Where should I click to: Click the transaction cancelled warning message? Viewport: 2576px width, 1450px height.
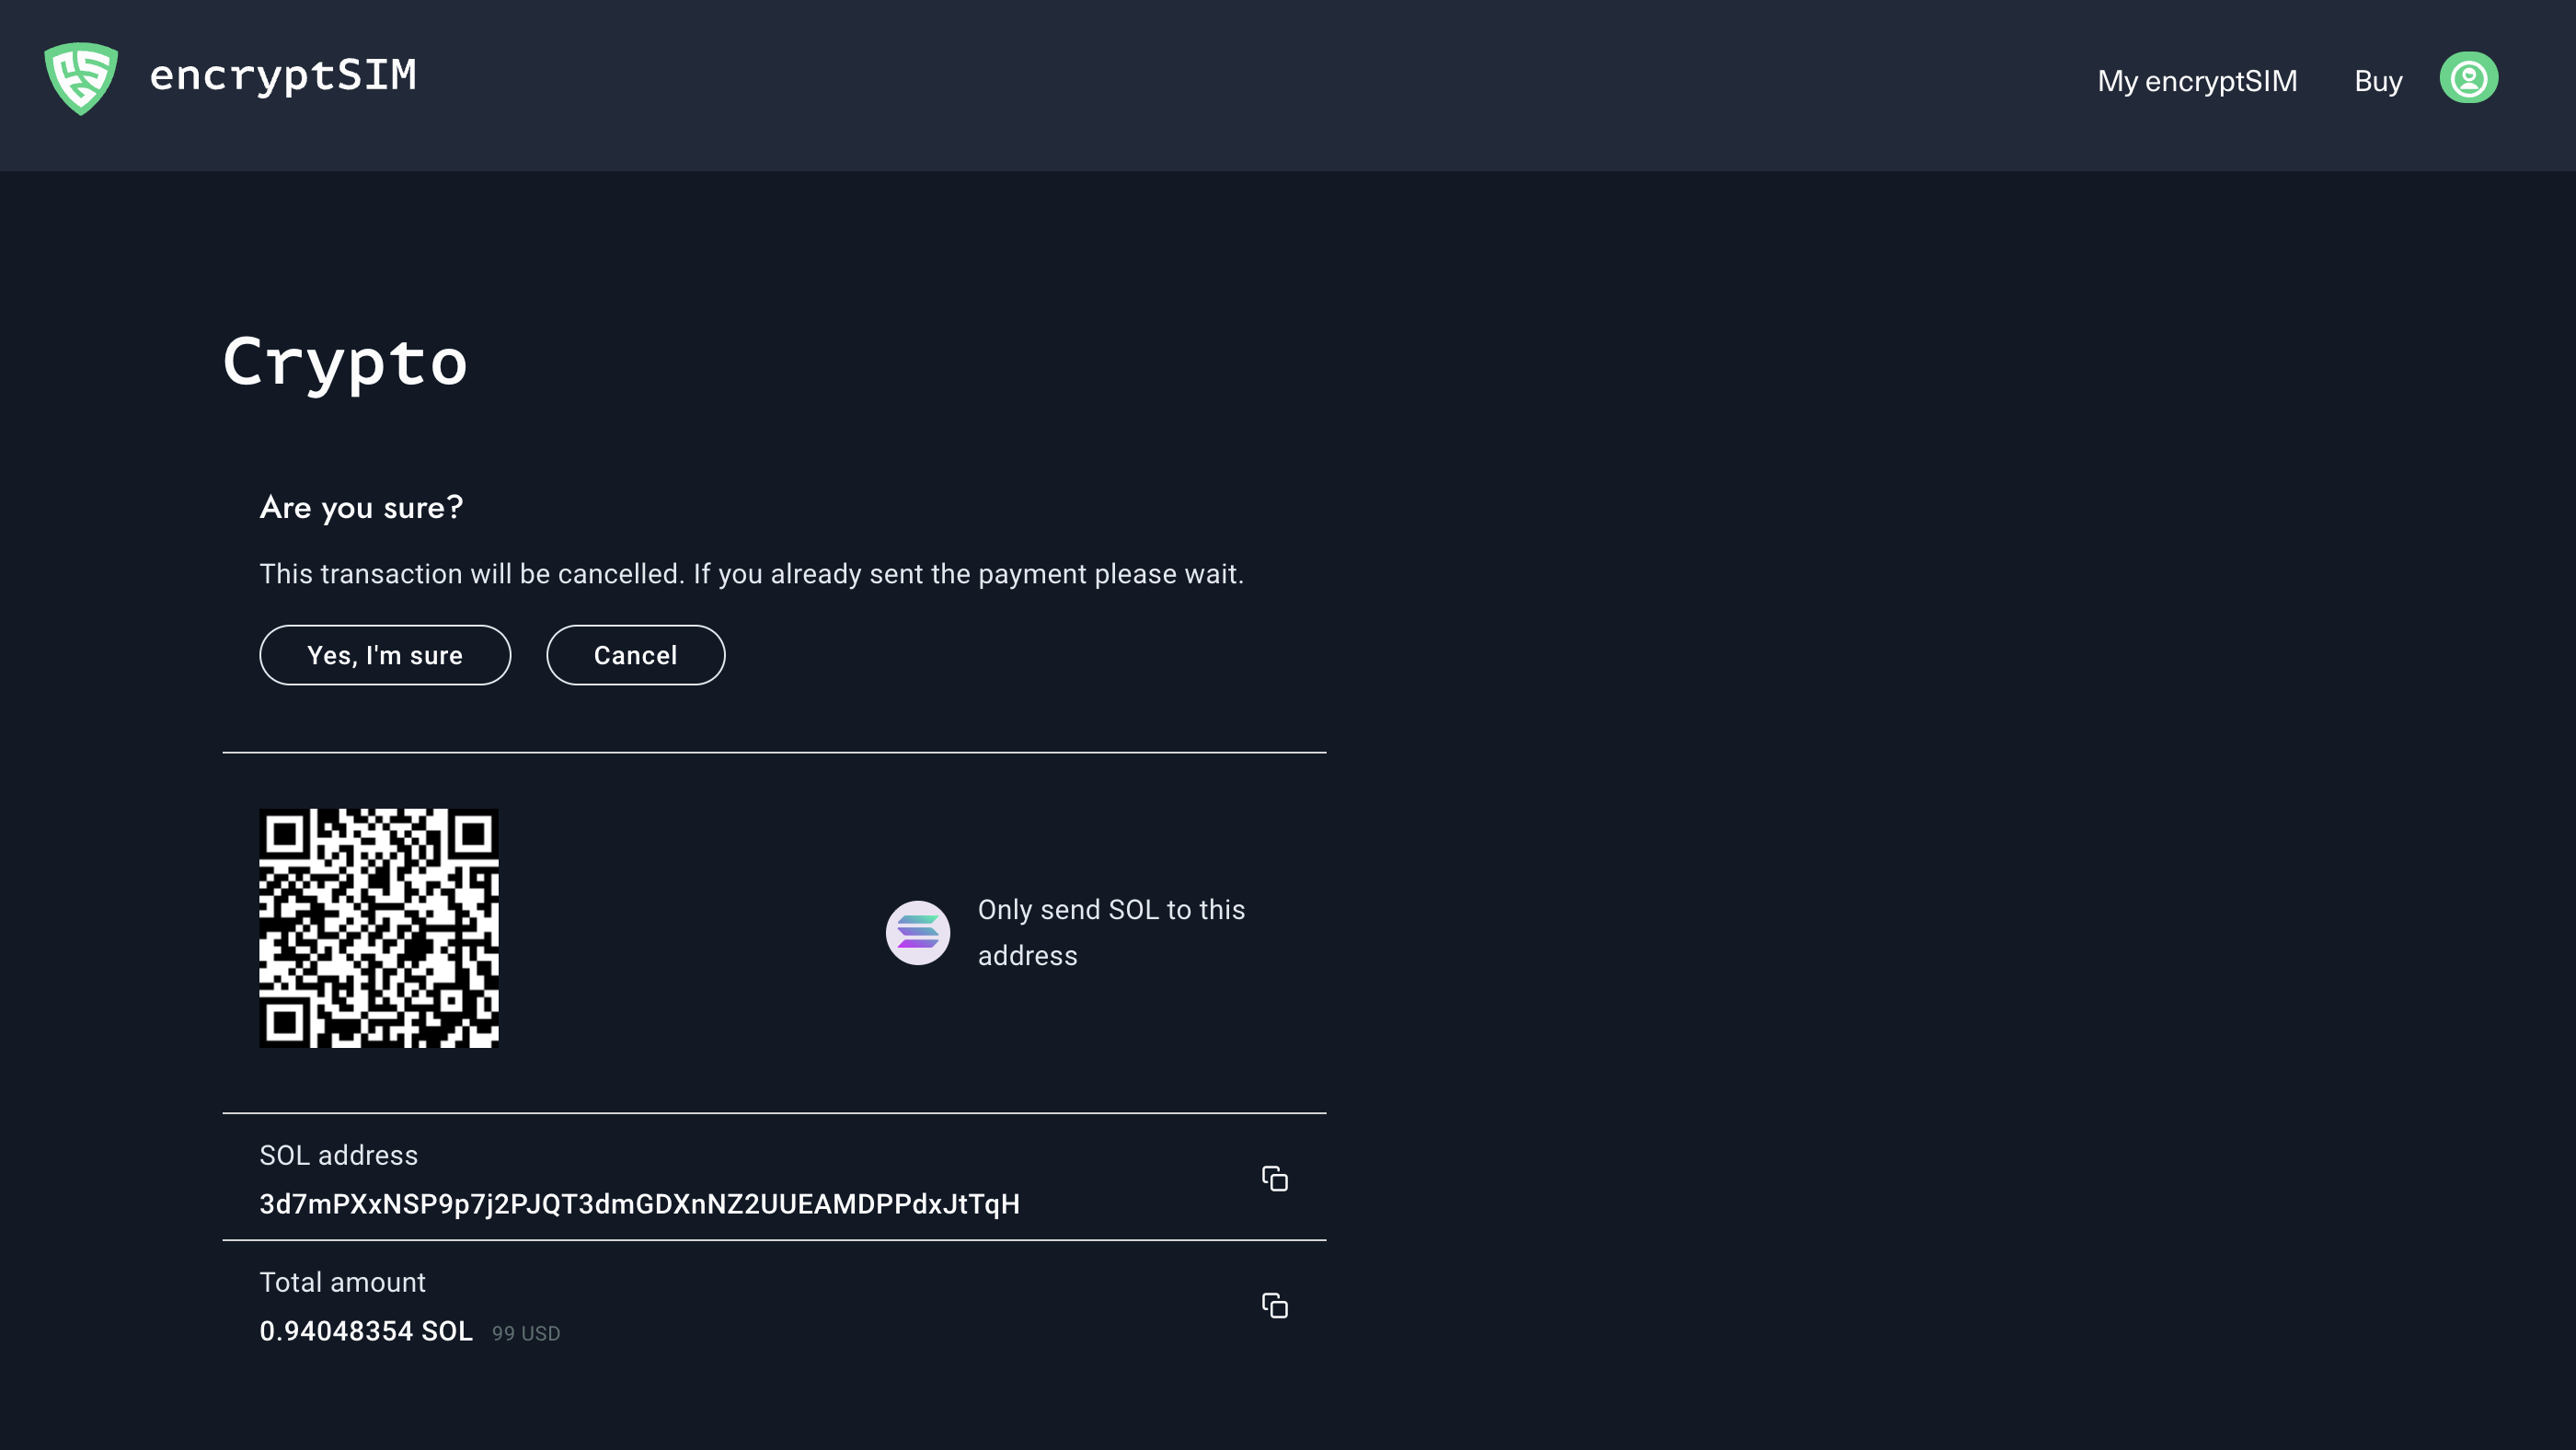[x=751, y=574]
